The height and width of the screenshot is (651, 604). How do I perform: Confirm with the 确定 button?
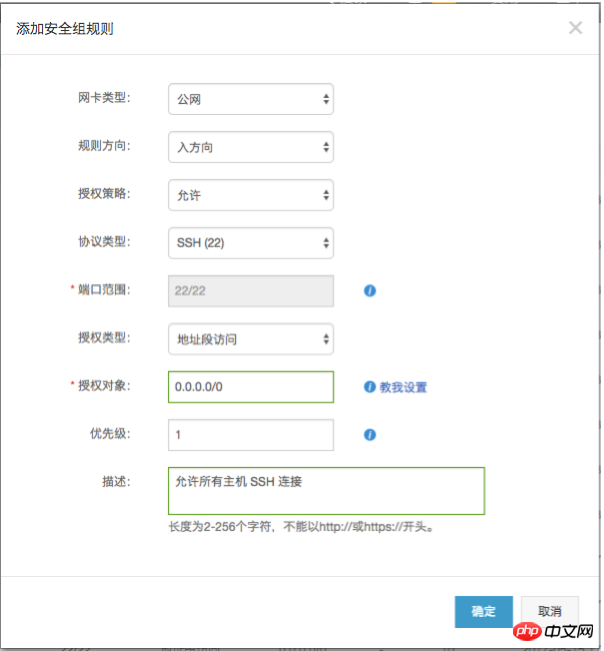[x=484, y=612]
